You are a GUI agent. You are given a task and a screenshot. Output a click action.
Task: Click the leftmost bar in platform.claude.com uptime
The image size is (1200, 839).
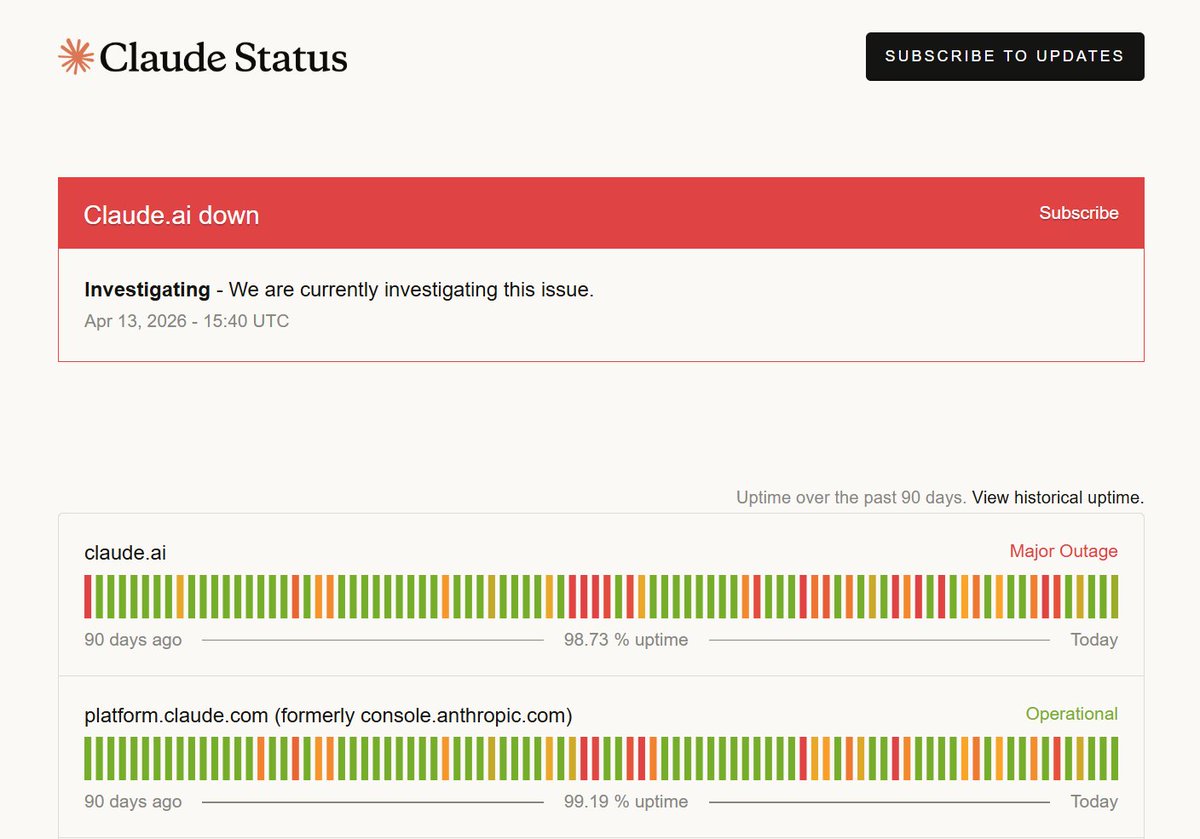[x=88, y=759]
